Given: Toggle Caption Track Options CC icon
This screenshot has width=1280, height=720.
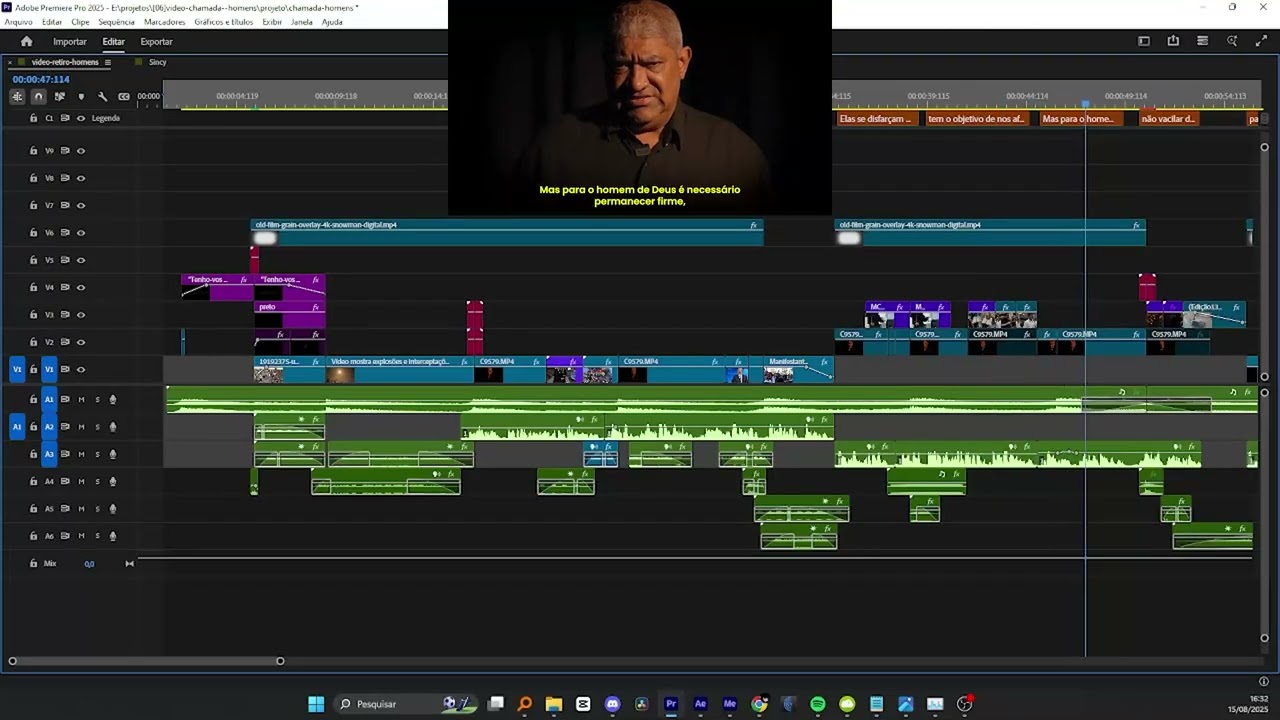Looking at the screenshot, I should (124, 97).
